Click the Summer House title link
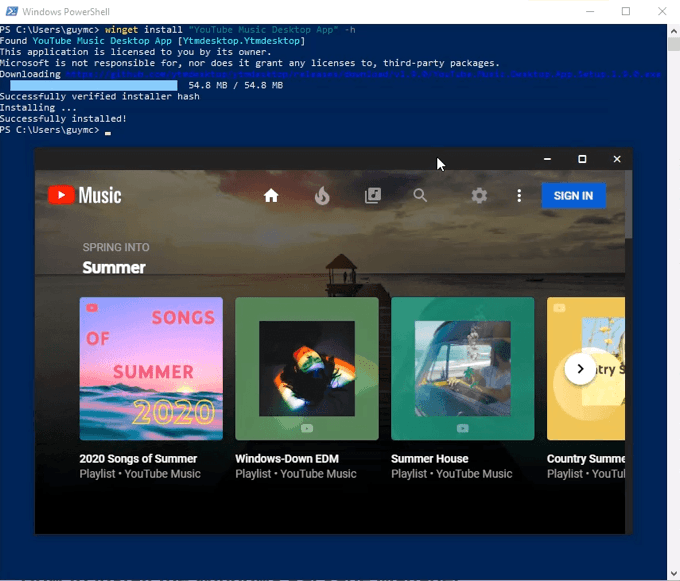The width and height of the screenshot is (680, 581). 429,459
